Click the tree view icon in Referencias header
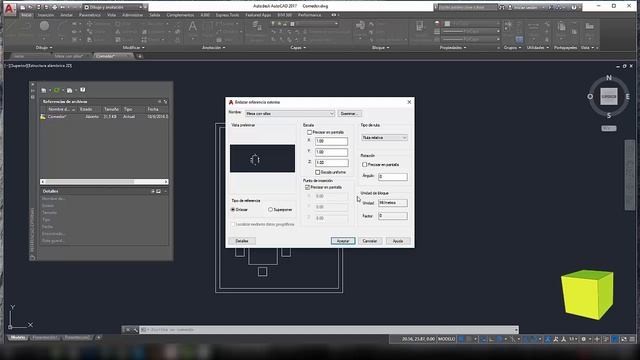This screenshot has width=640, height=360. pos(165,102)
